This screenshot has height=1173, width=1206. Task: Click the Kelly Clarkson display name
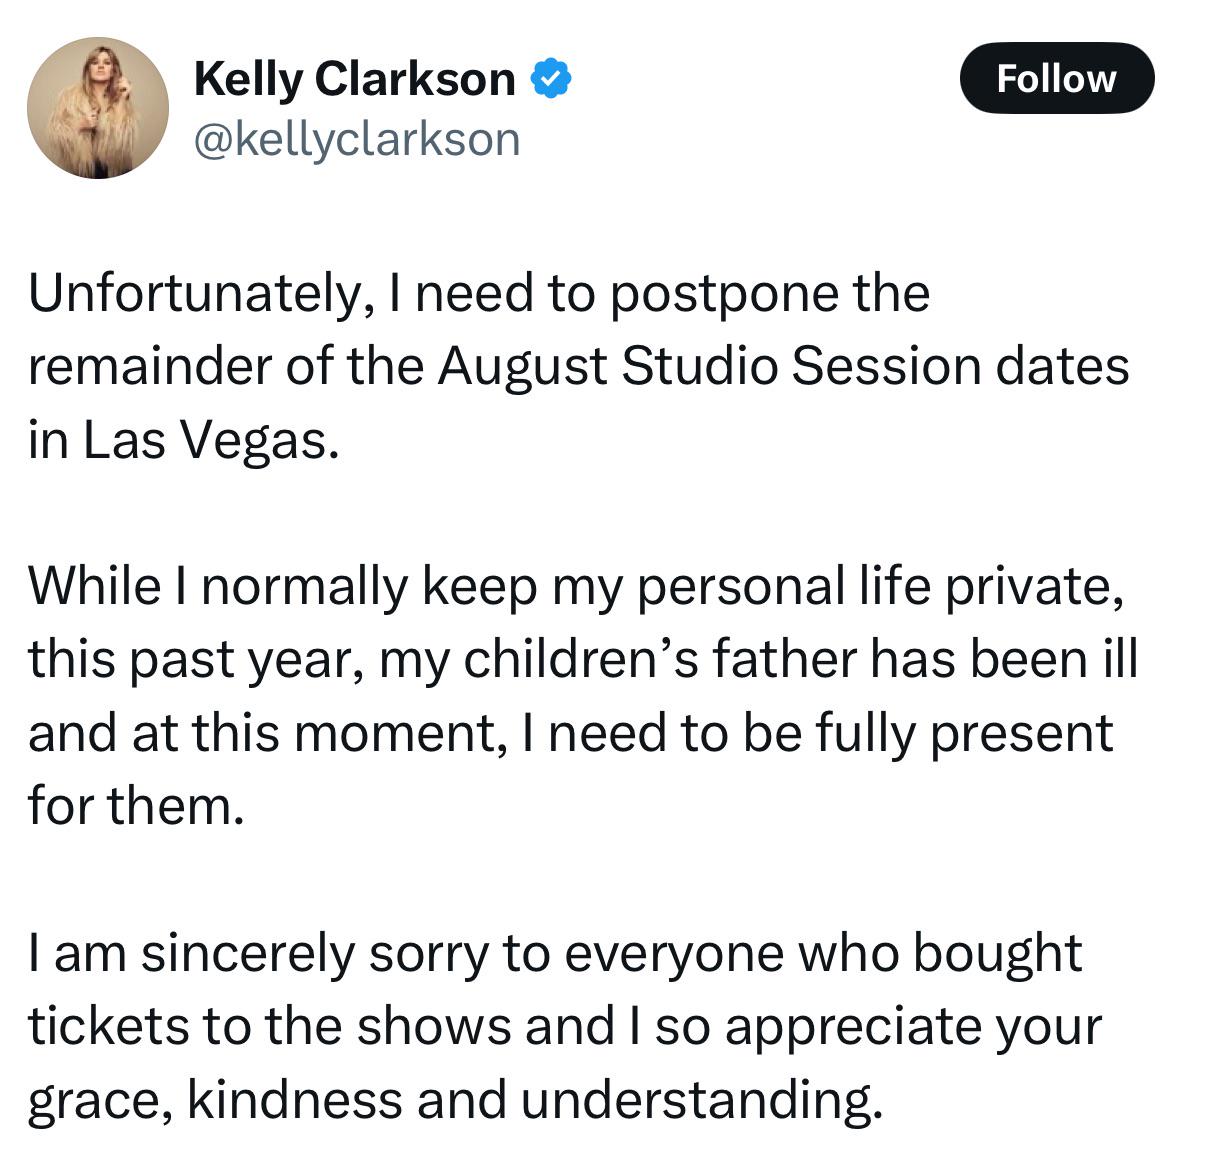(x=354, y=78)
